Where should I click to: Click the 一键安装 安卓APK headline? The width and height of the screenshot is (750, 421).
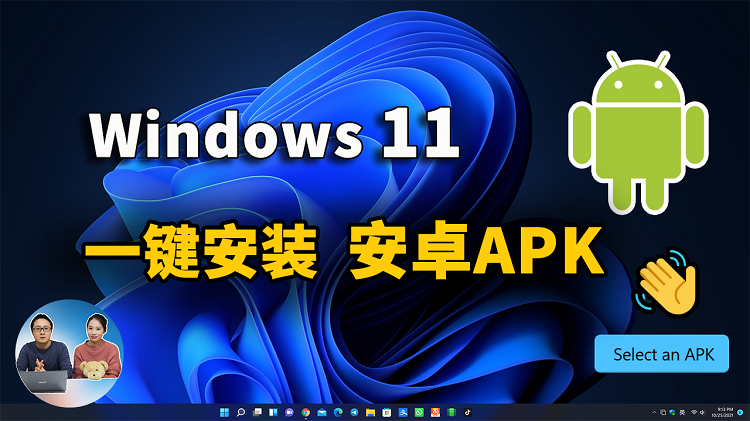tap(342, 252)
